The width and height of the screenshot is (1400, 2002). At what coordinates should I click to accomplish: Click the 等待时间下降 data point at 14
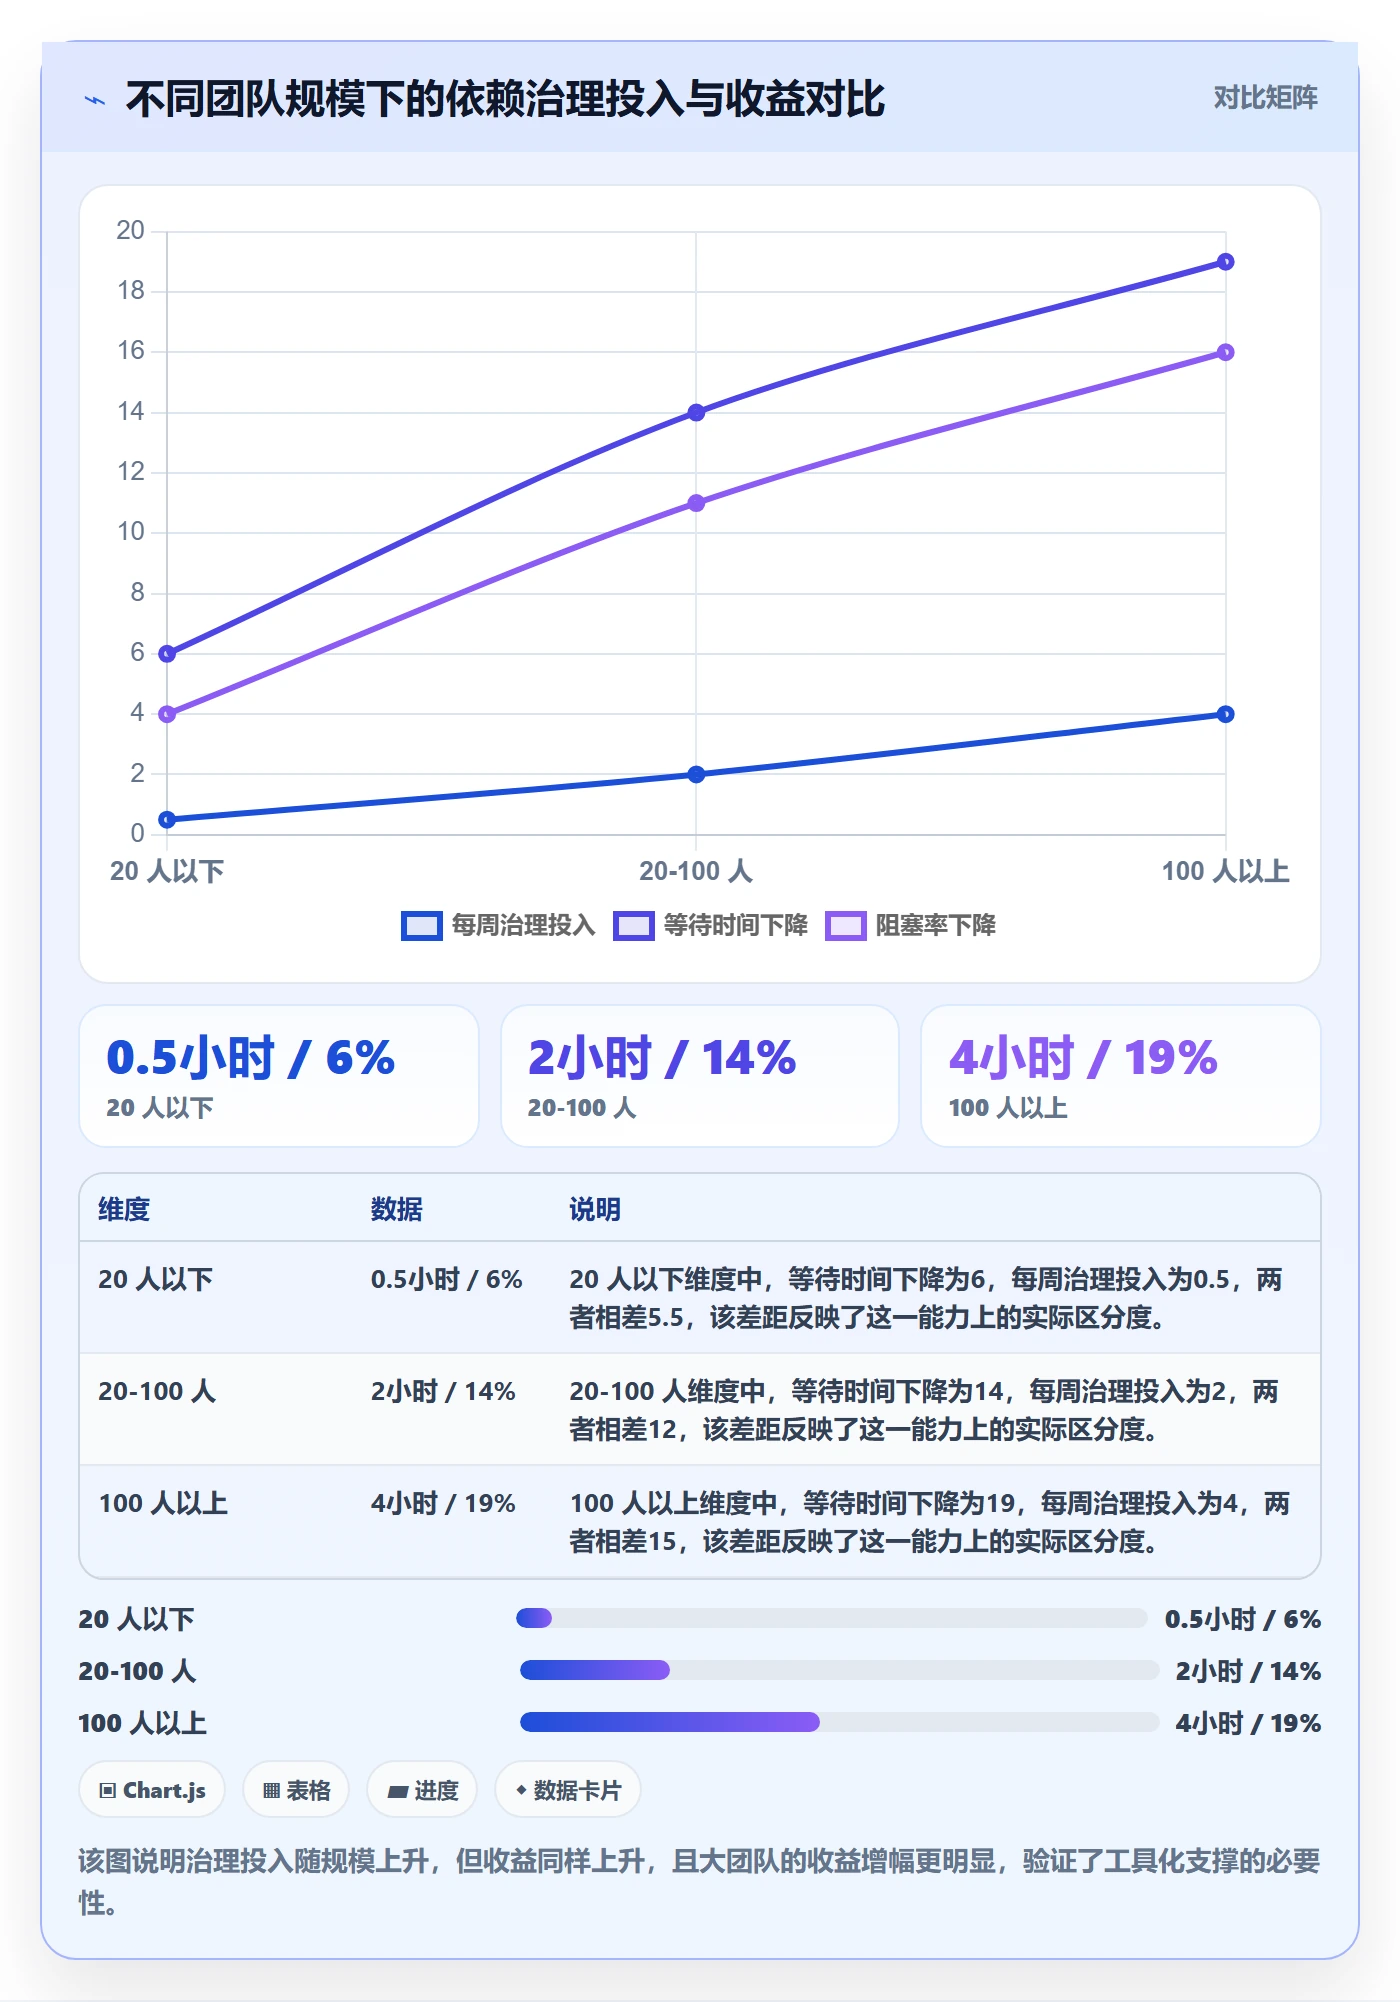tap(696, 412)
